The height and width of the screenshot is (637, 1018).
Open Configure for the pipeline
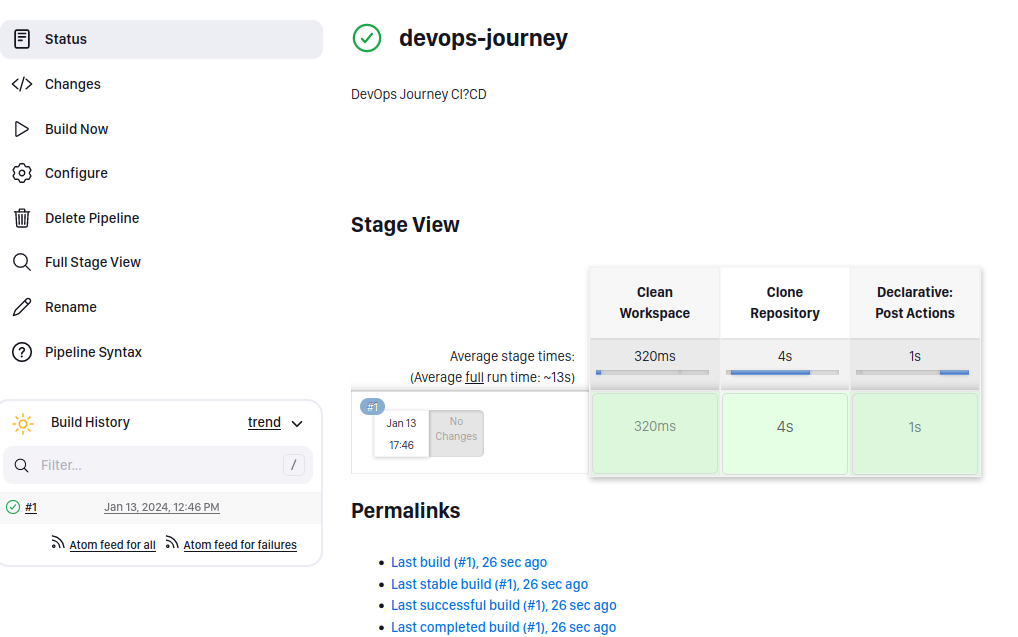click(76, 173)
